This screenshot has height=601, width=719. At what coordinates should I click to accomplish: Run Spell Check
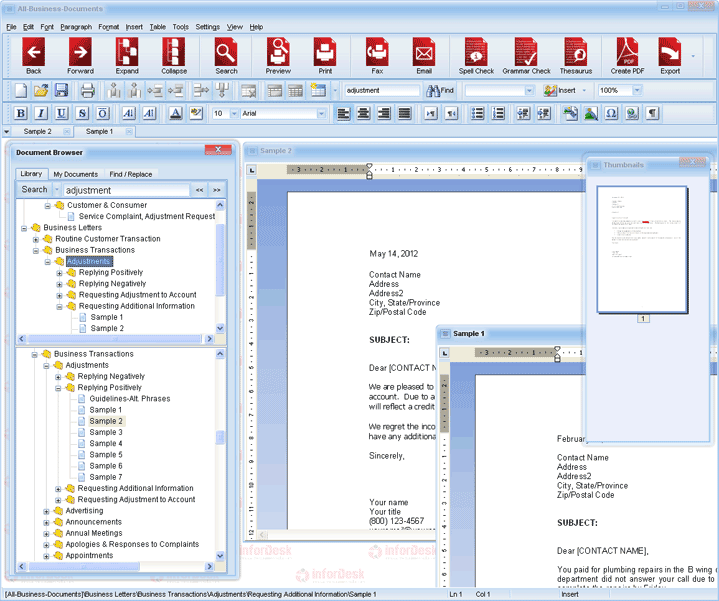tap(476, 53)
